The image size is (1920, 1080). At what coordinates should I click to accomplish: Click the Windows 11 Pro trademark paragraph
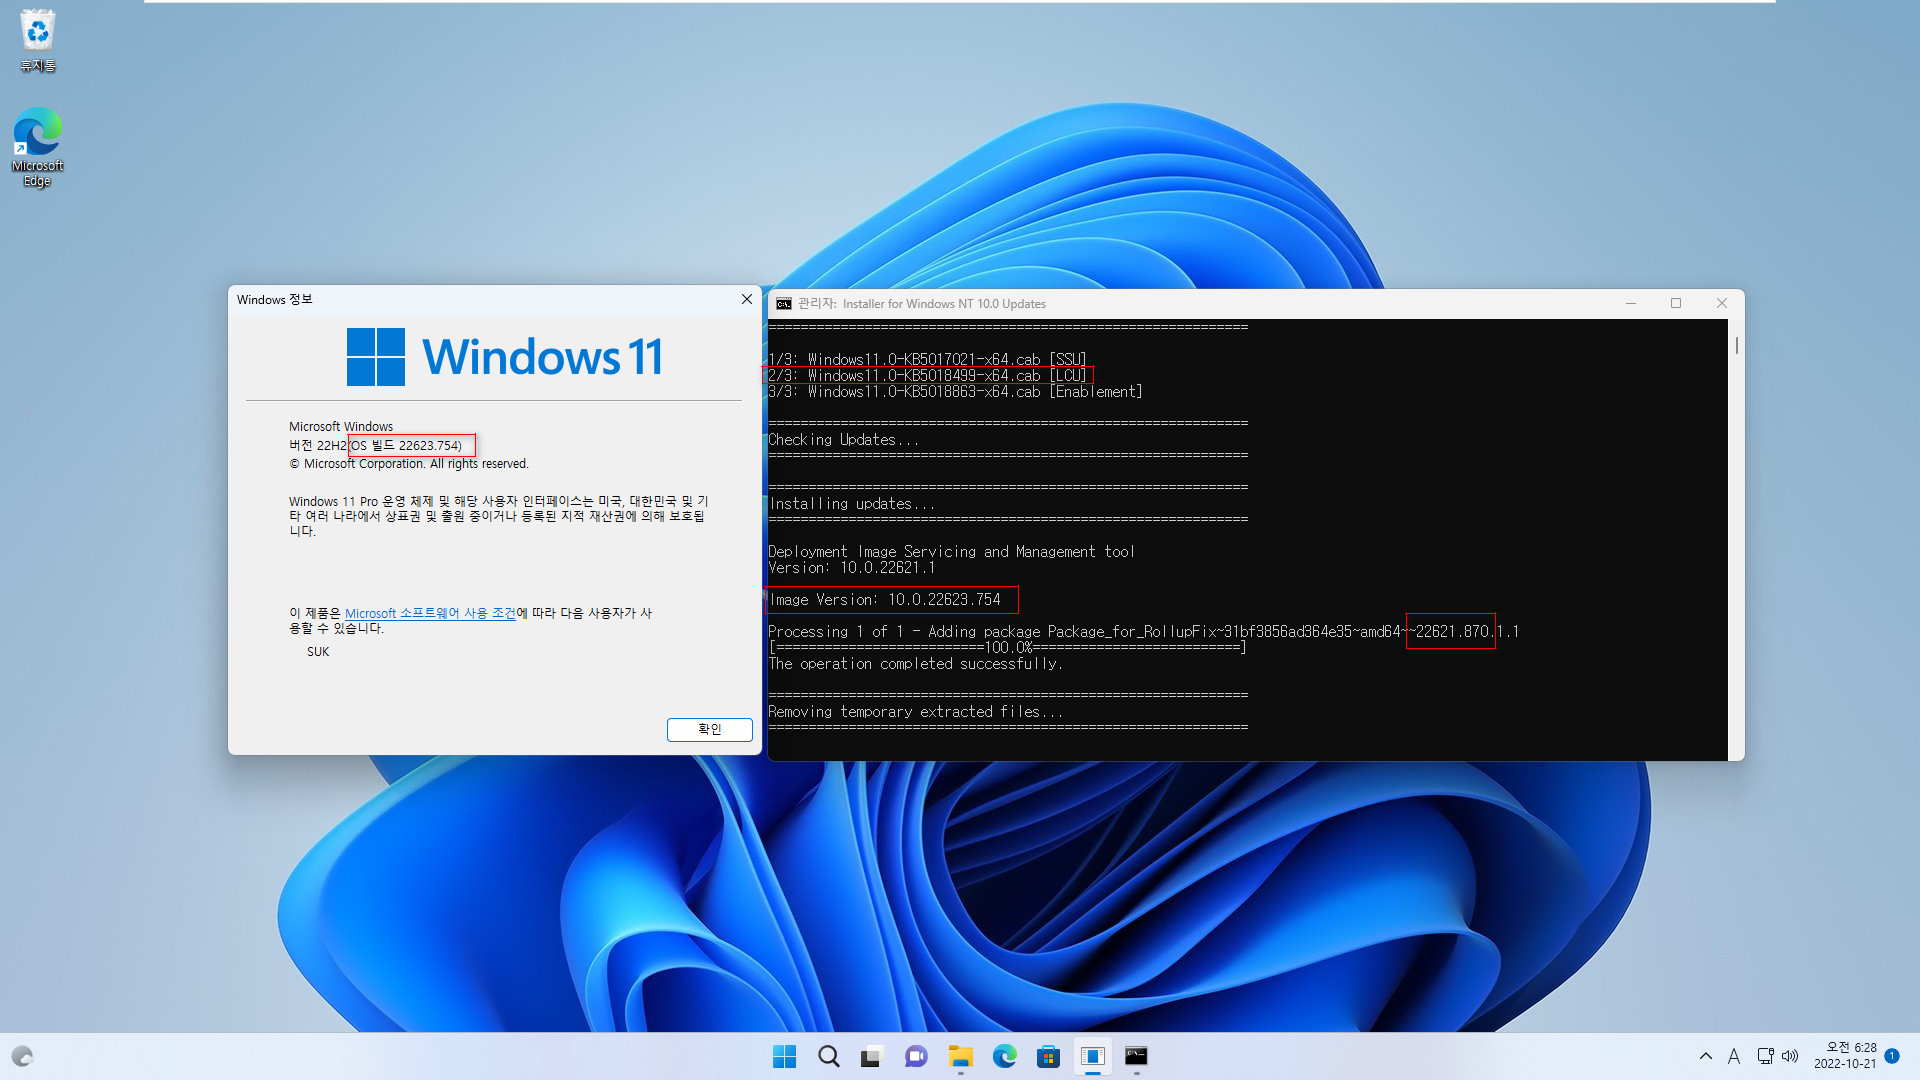pos(498,516)
